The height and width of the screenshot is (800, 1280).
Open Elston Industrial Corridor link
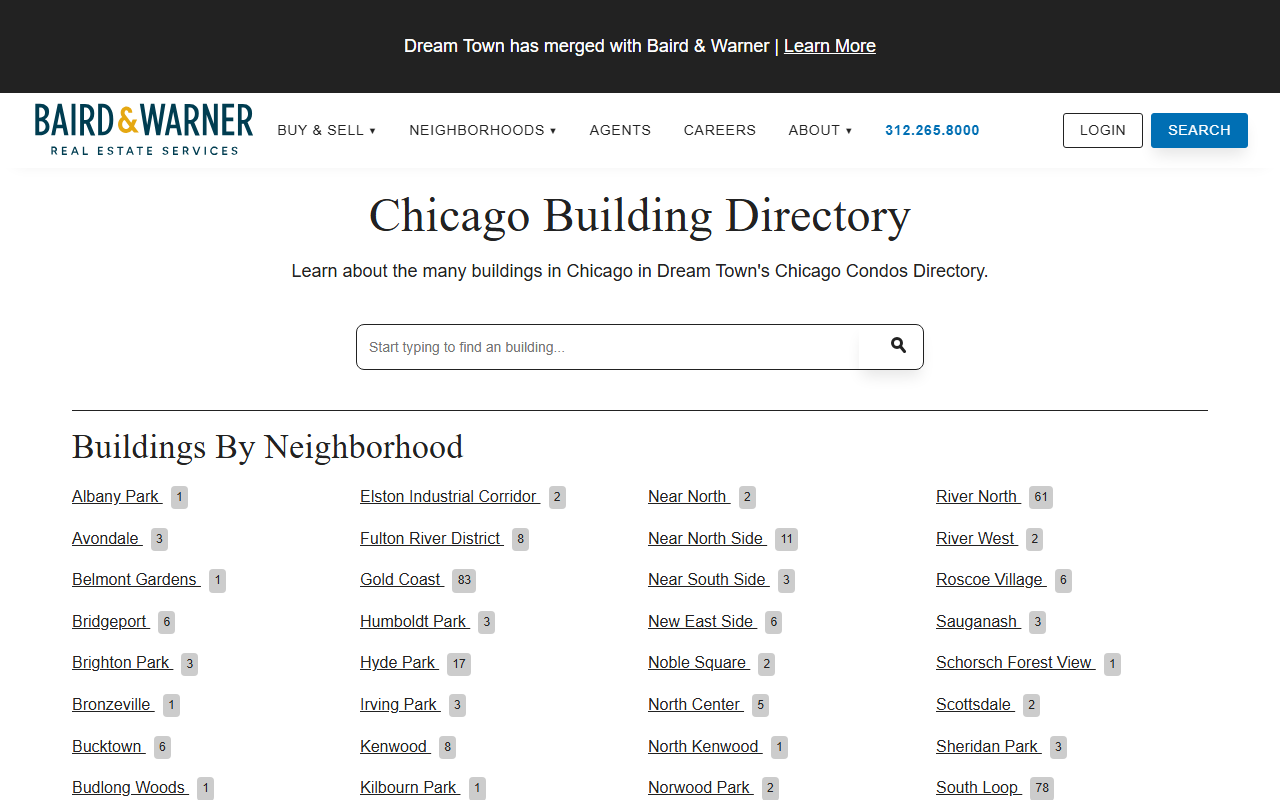click(x=450, y=496)
